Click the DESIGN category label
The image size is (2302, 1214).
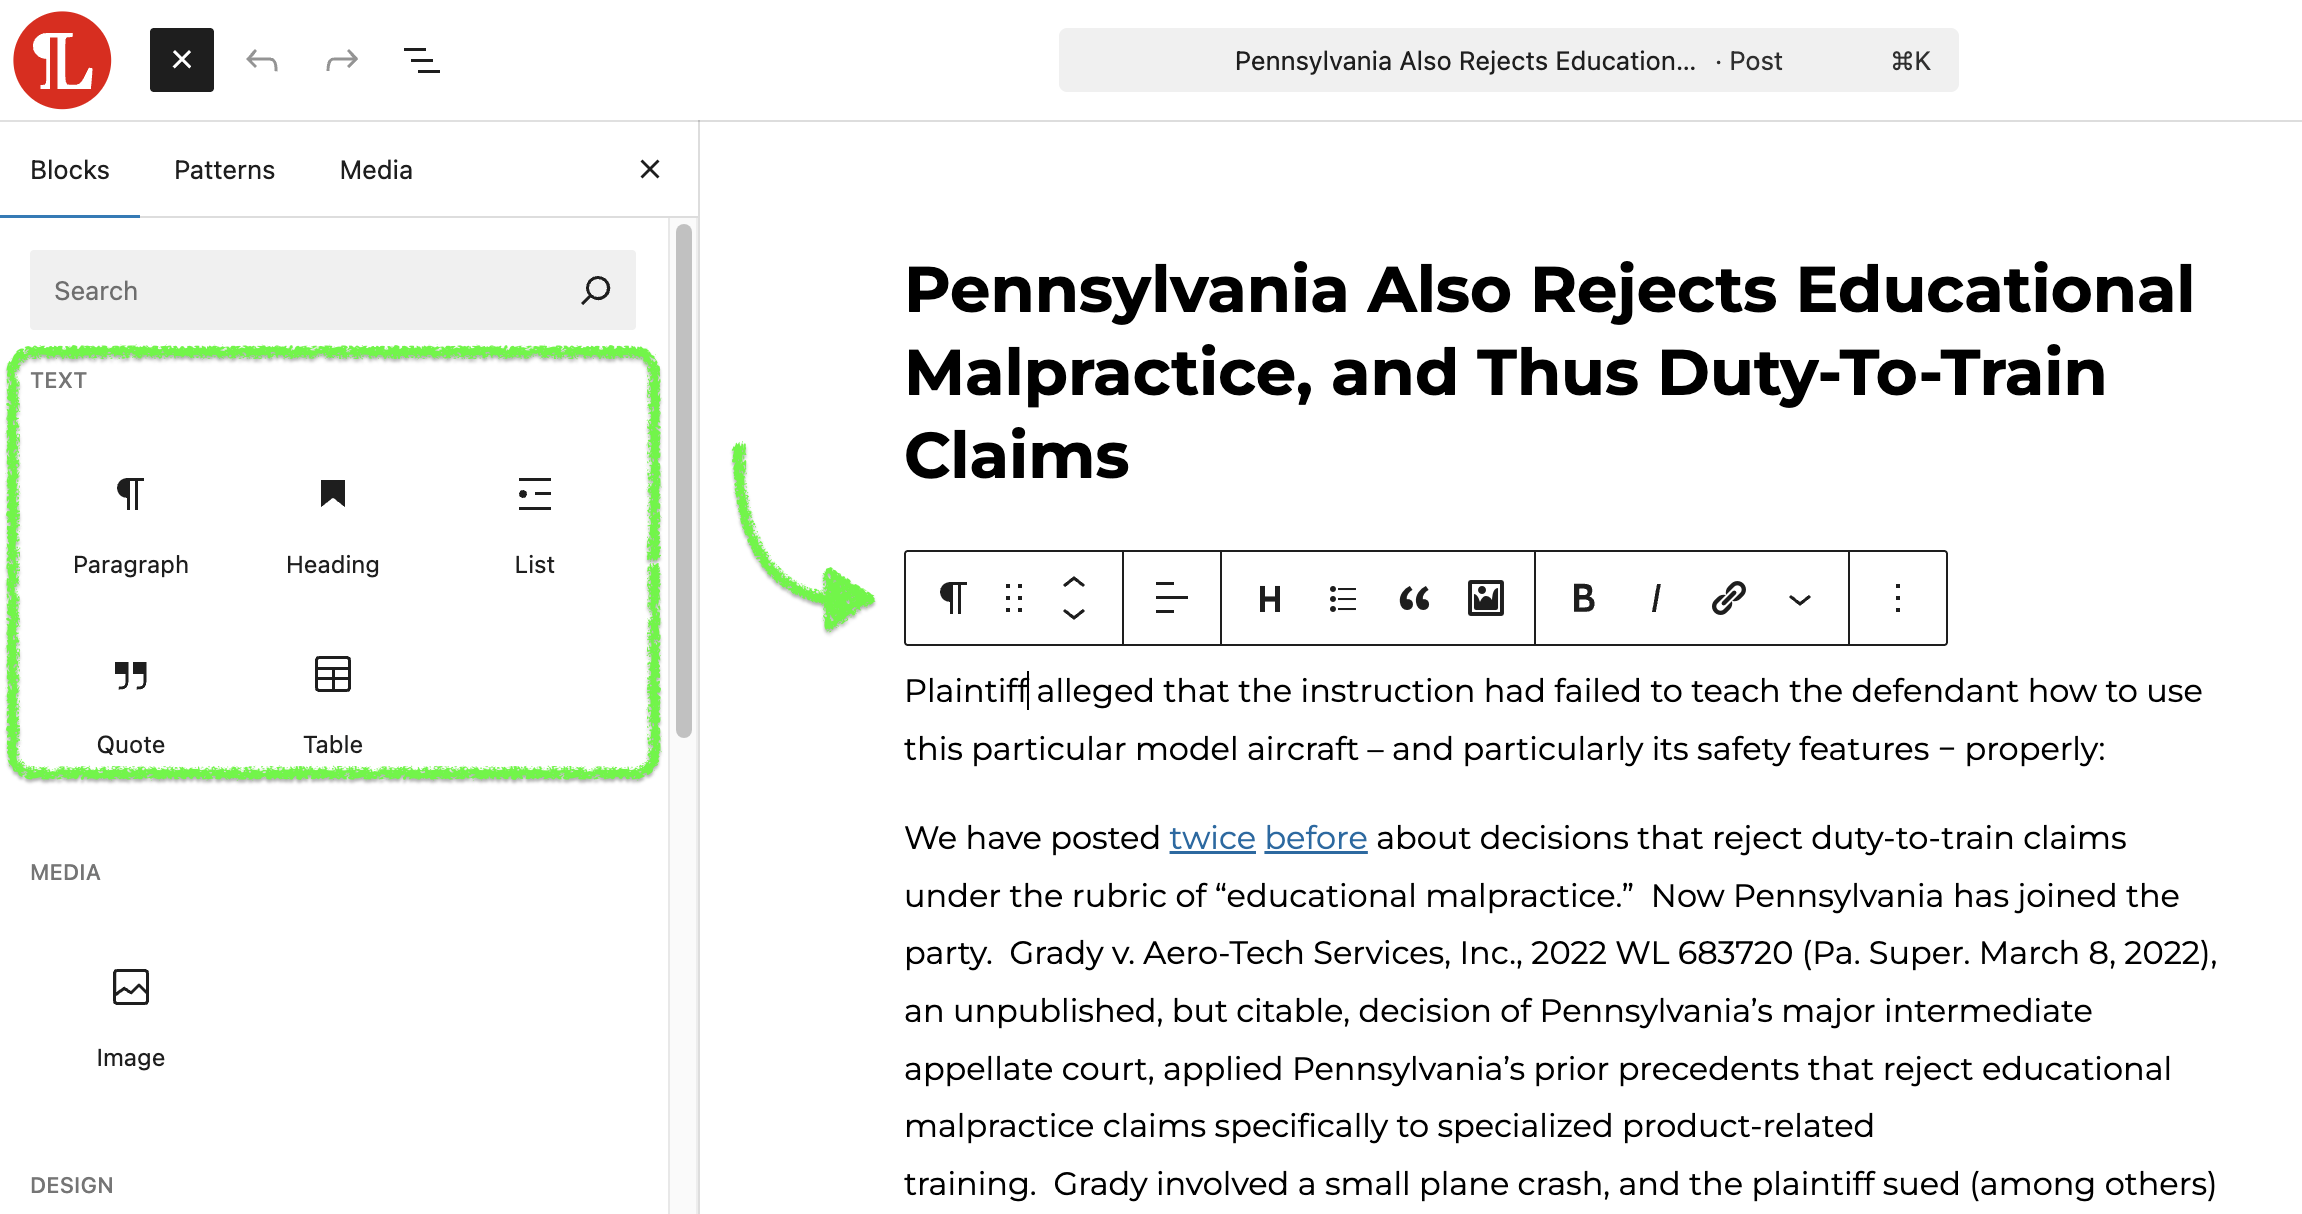pyautogui.click(x=72, y=1185)
